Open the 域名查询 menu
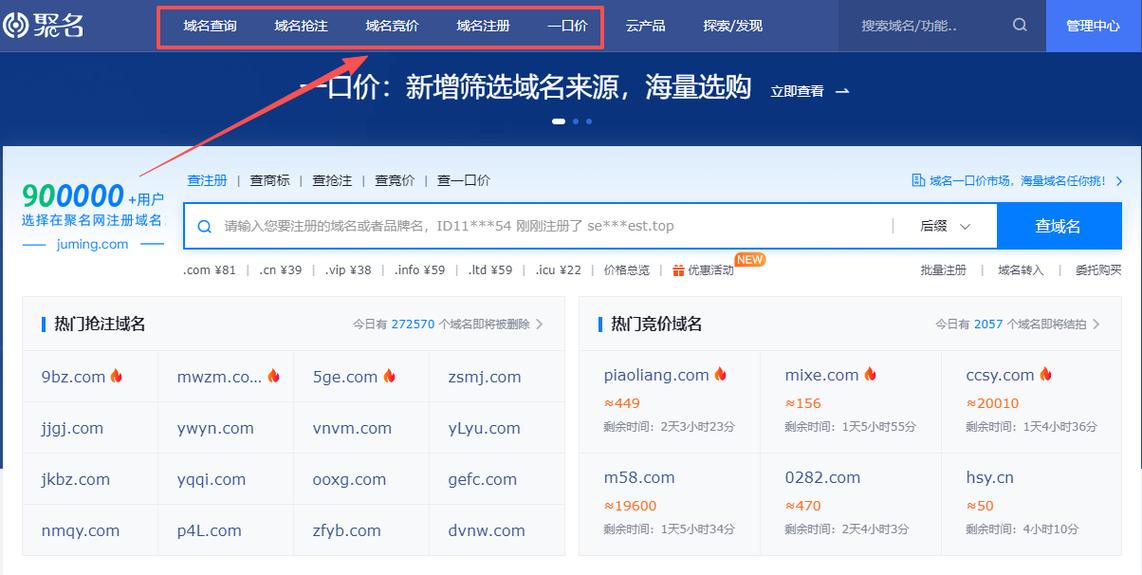Screen dimensions: 1142x575 [210, 26]
